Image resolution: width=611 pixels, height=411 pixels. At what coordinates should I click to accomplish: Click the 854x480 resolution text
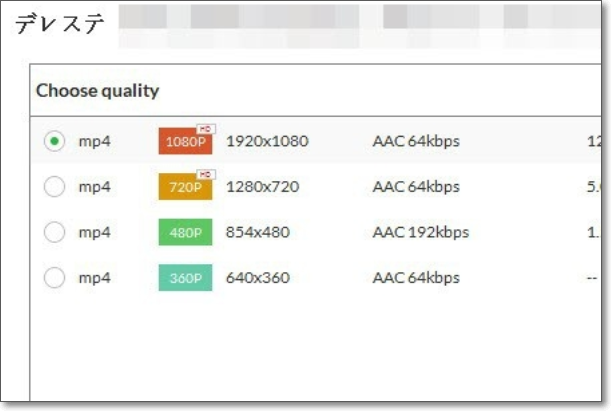tap(257, 232)
